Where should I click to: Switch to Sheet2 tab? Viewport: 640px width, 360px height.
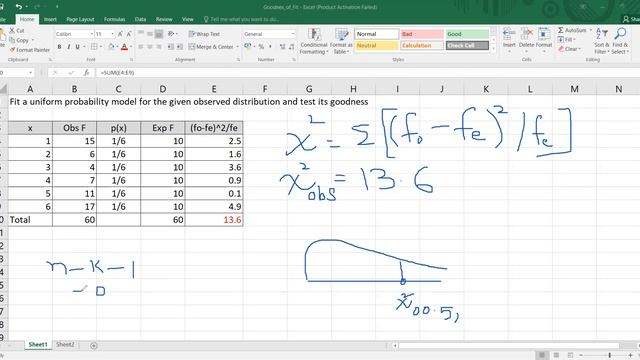(x=65, y=344)
